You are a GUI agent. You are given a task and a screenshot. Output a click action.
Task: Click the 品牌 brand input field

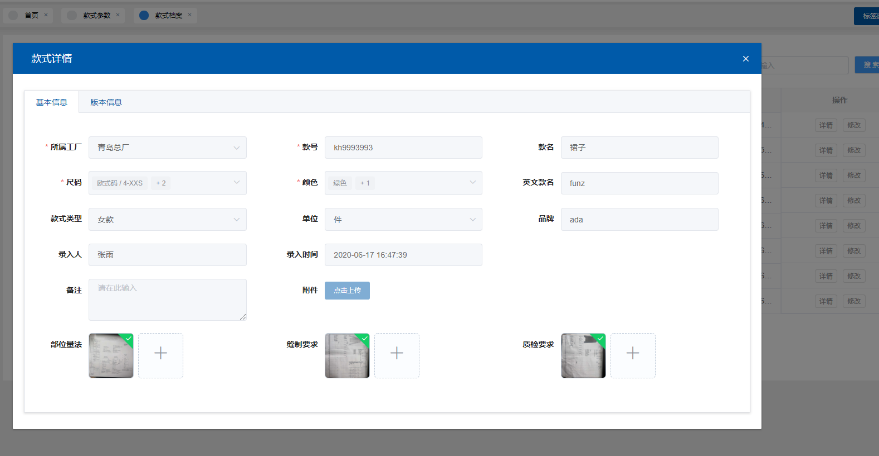click(x=639, y=219)
